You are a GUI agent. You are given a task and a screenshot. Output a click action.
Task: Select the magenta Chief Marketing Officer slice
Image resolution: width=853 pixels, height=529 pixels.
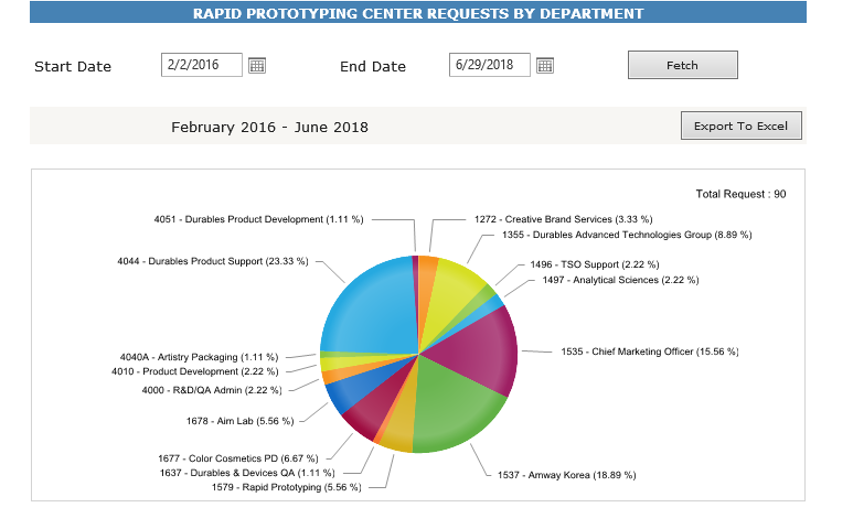click(x=481, y=348)
